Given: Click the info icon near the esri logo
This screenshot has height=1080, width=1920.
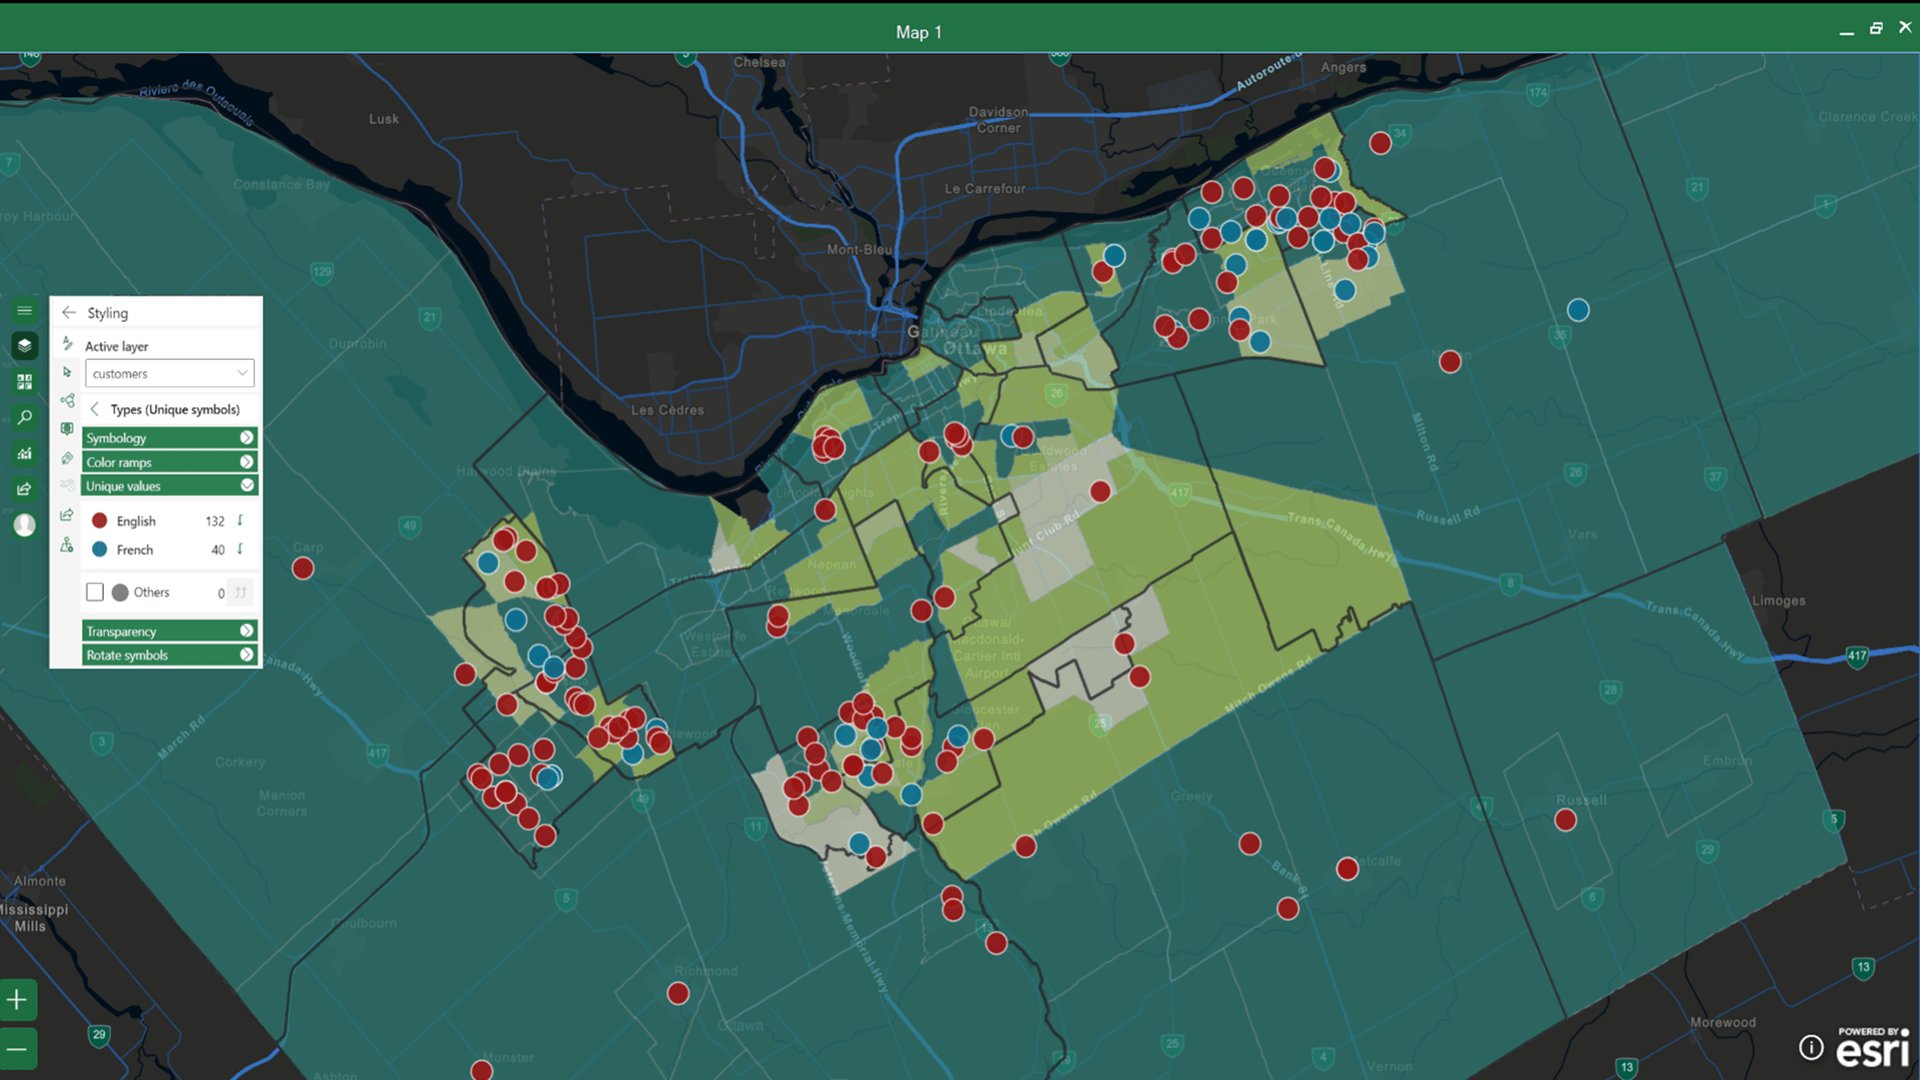Looking at the screenshot, I should pyautogui.click(x=1812, y=1047).
